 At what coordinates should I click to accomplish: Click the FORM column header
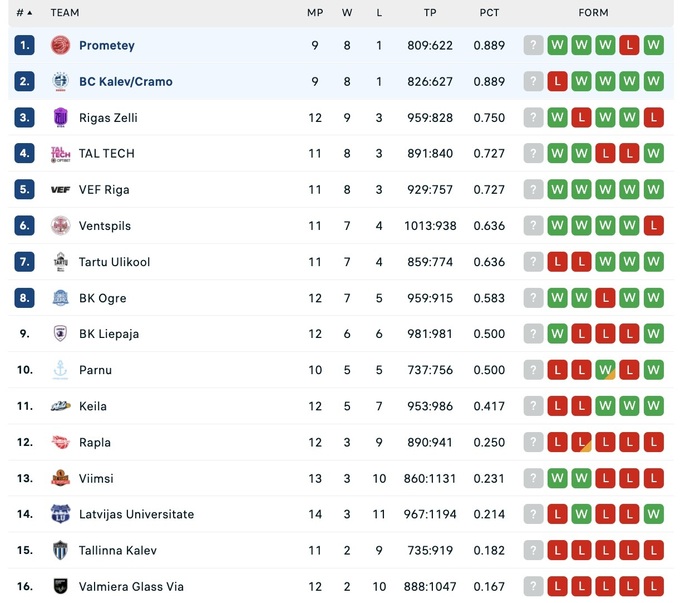point(593,13)
